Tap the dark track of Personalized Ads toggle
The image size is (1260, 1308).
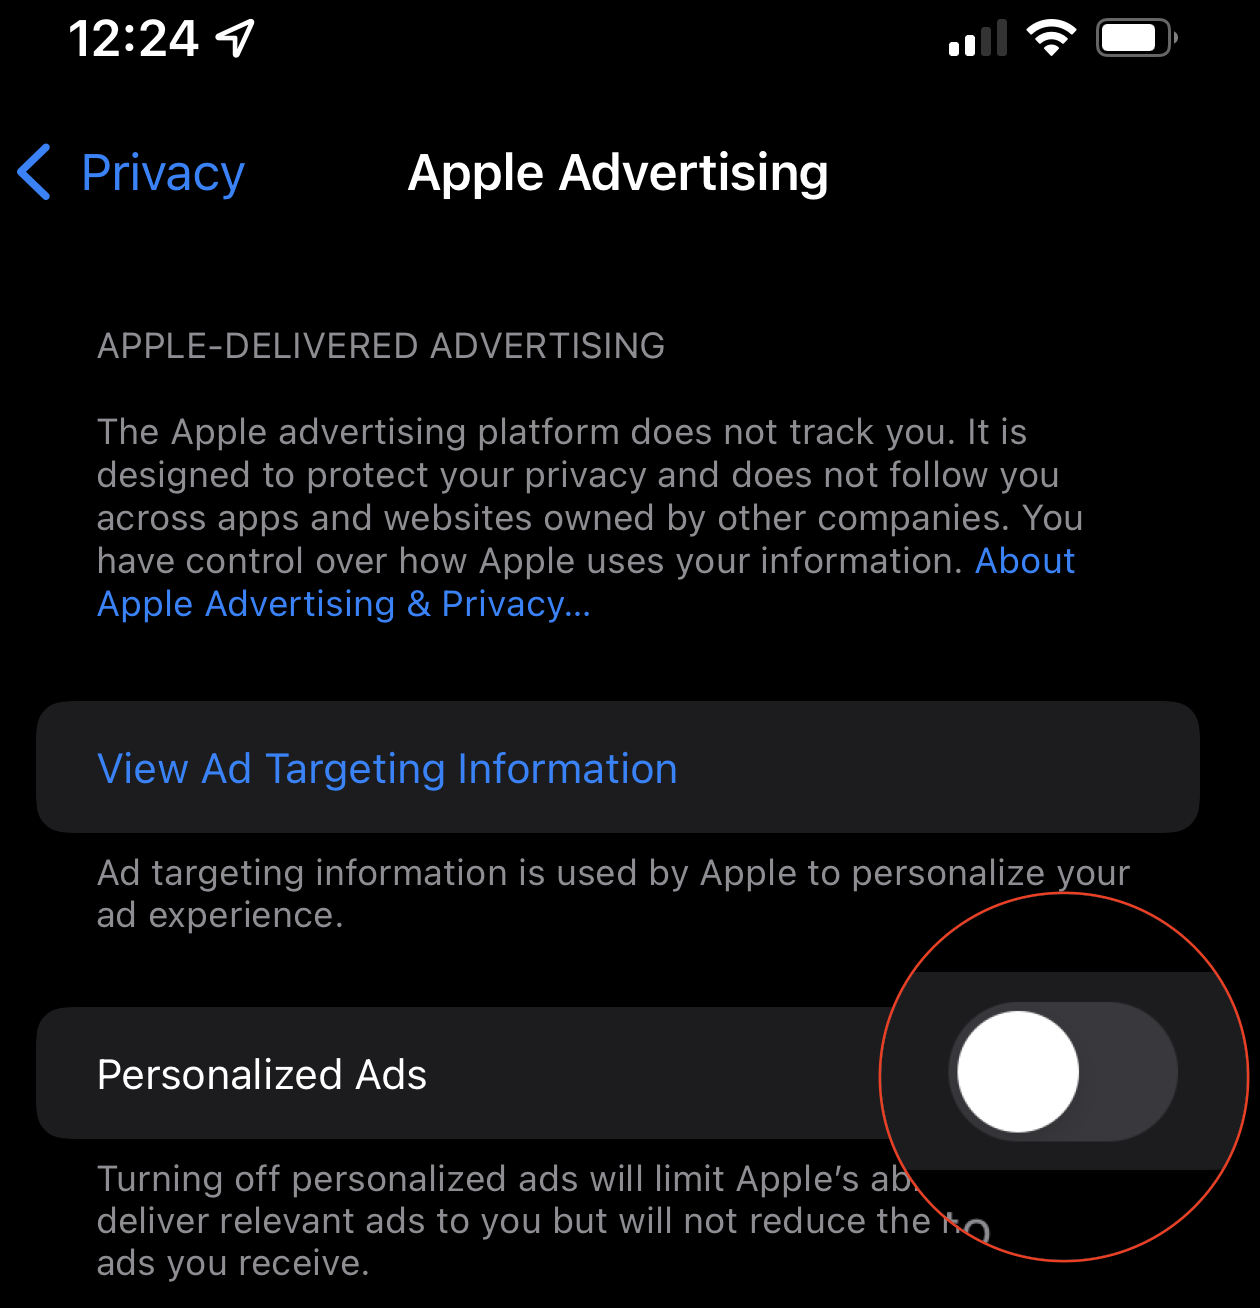[1132, 1072]
